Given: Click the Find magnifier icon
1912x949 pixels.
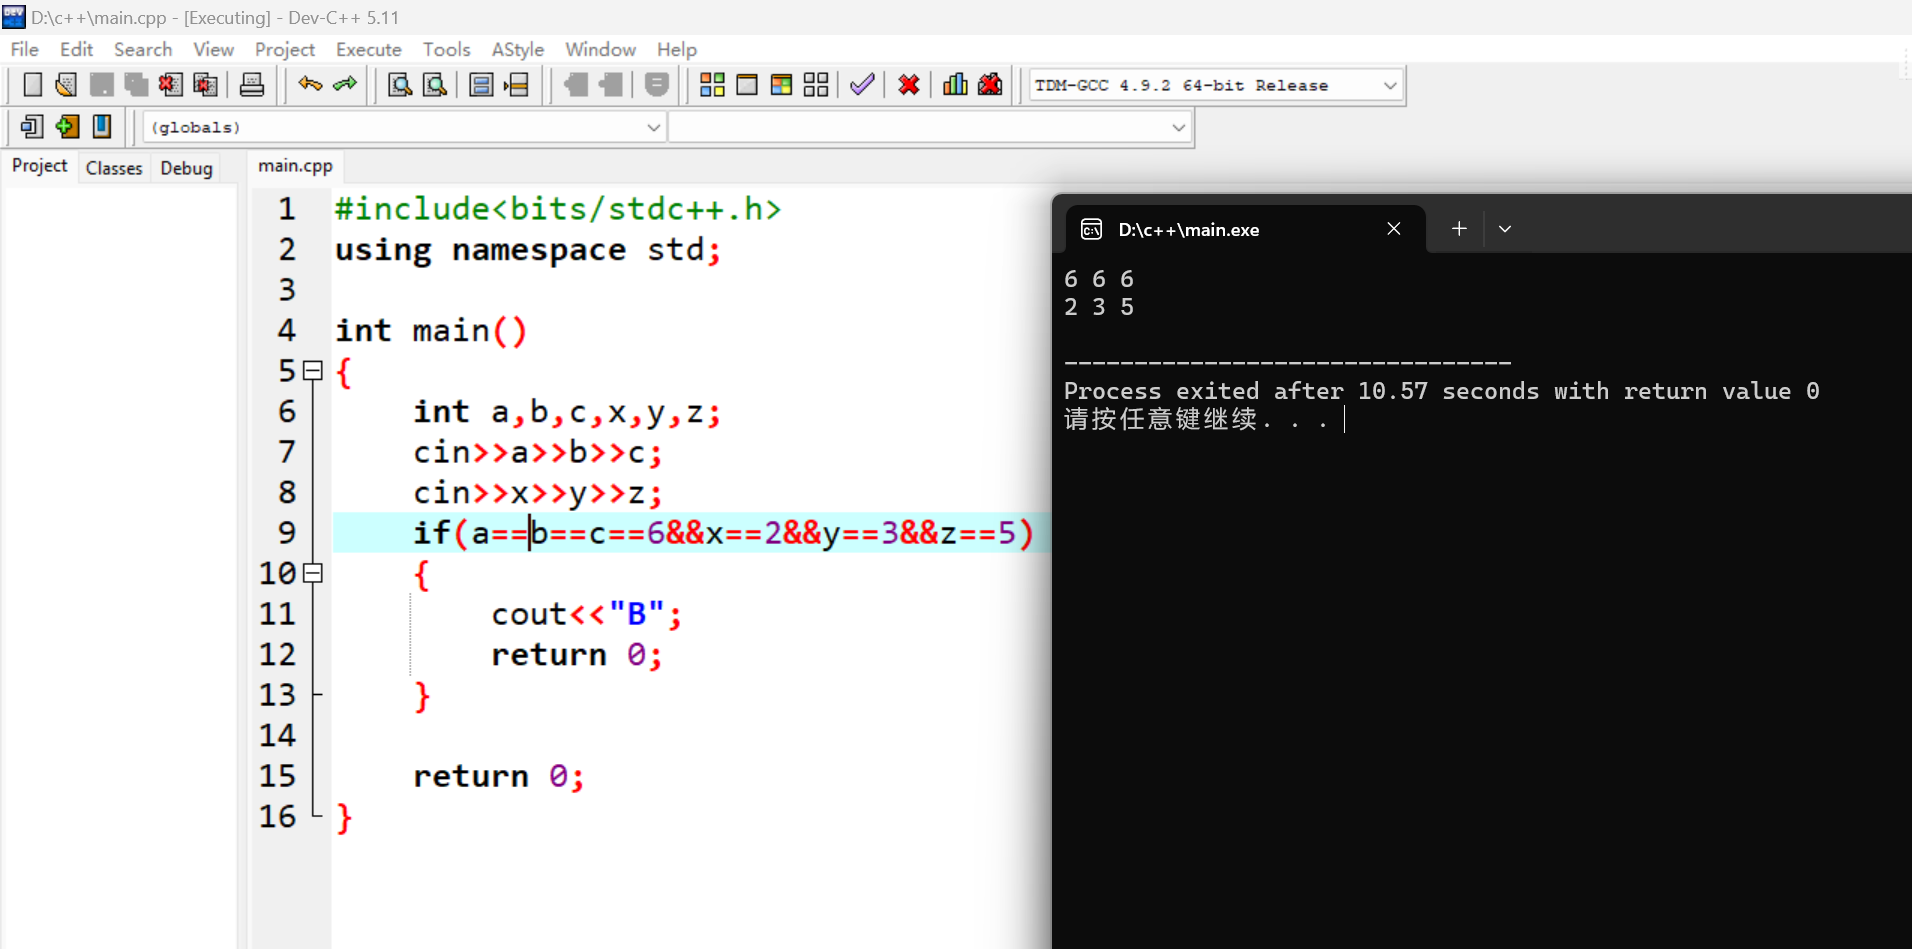Looking at the screenshot, I should point(400,85).
